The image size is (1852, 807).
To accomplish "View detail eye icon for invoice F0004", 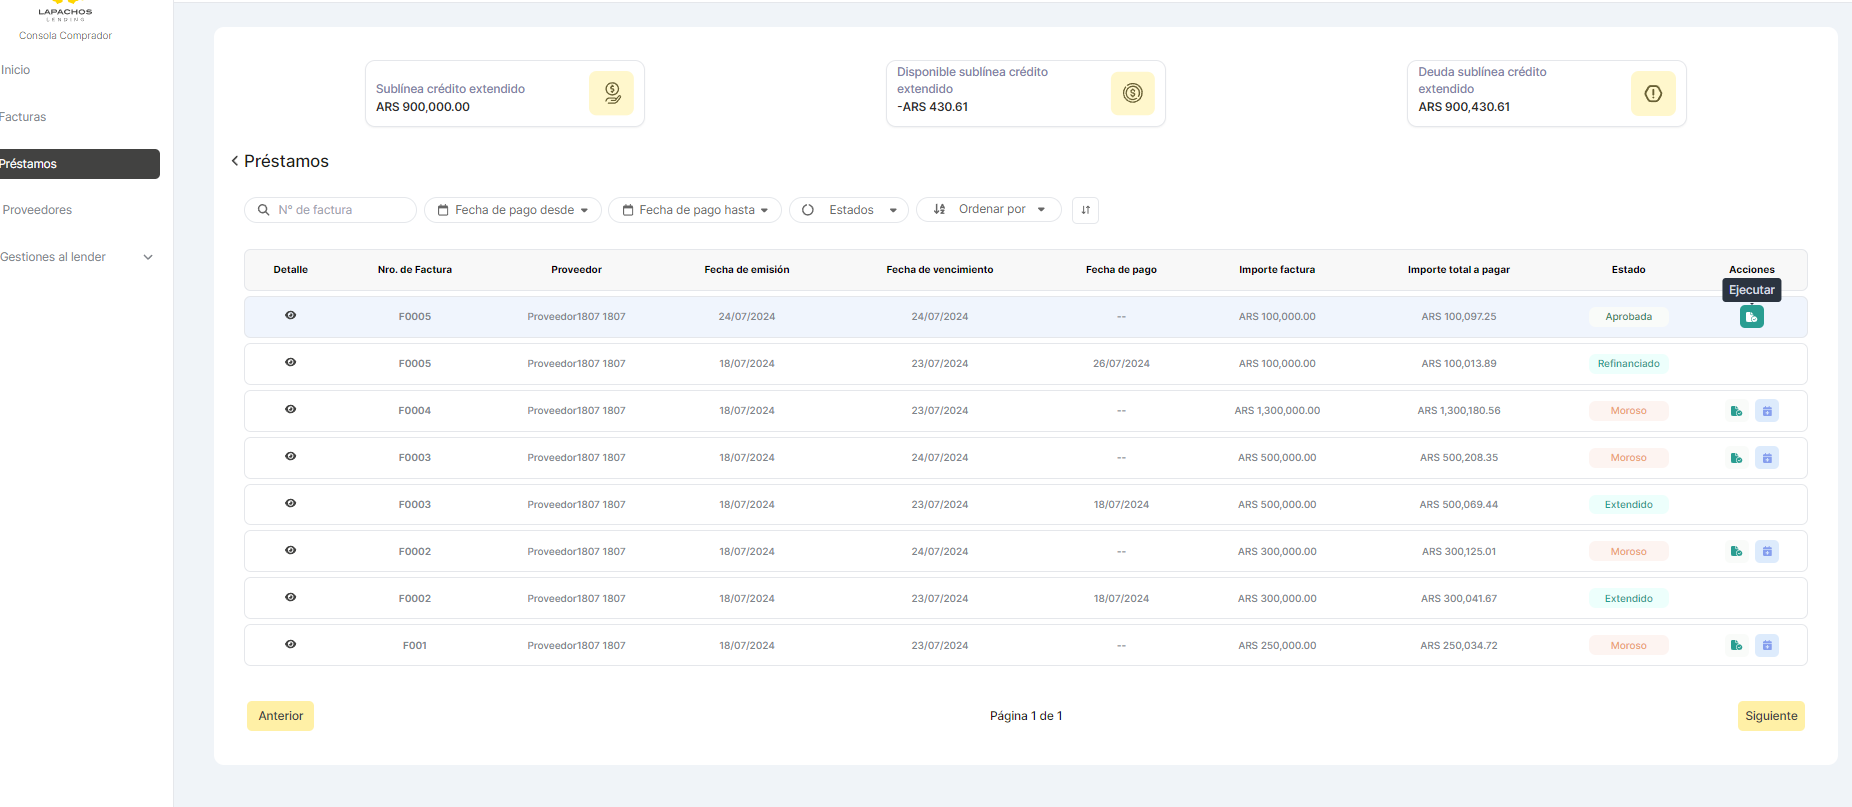I will click(290, 410).
